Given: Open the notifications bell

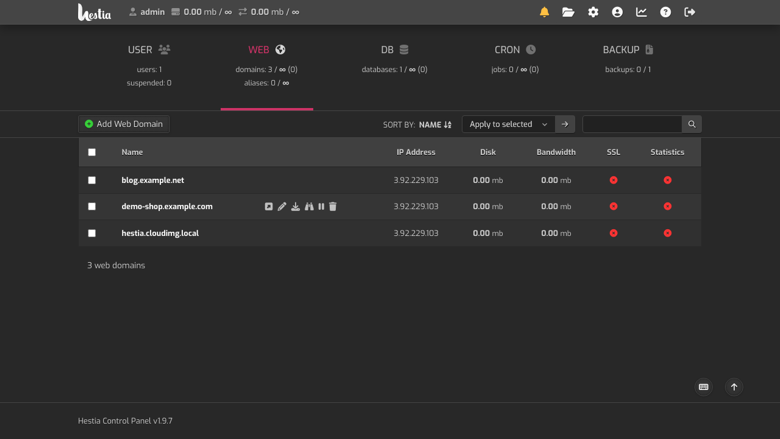Looking at the screenshot, I should 544,12.
